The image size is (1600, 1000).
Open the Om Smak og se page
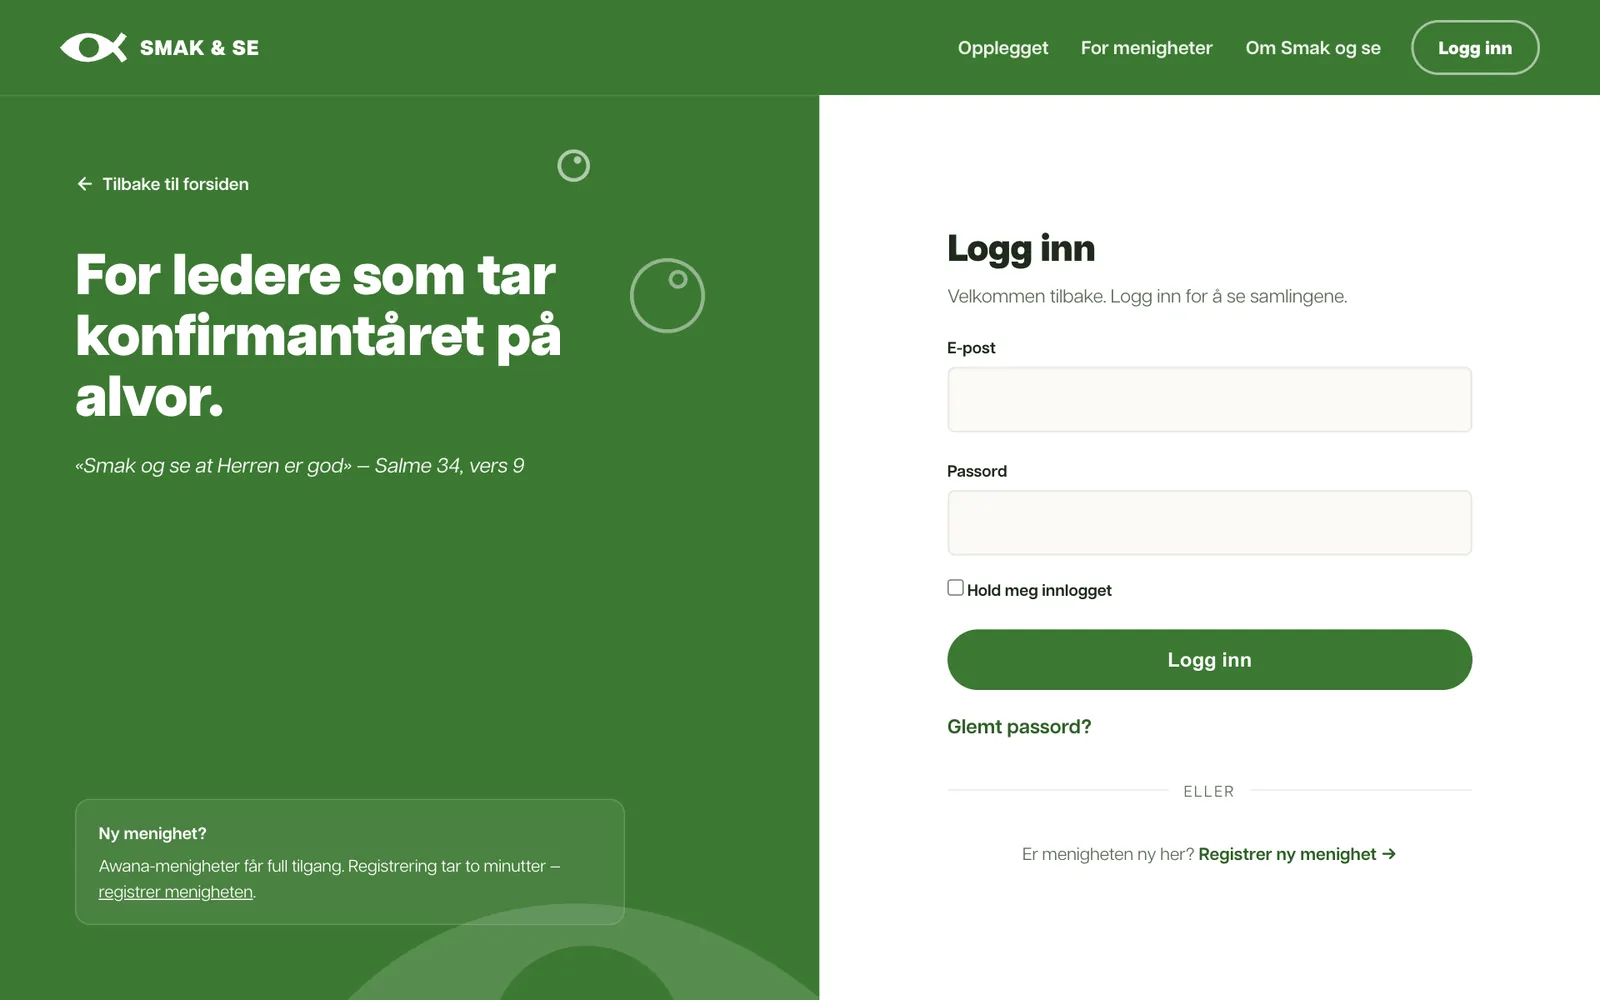tap(1313, 48)
